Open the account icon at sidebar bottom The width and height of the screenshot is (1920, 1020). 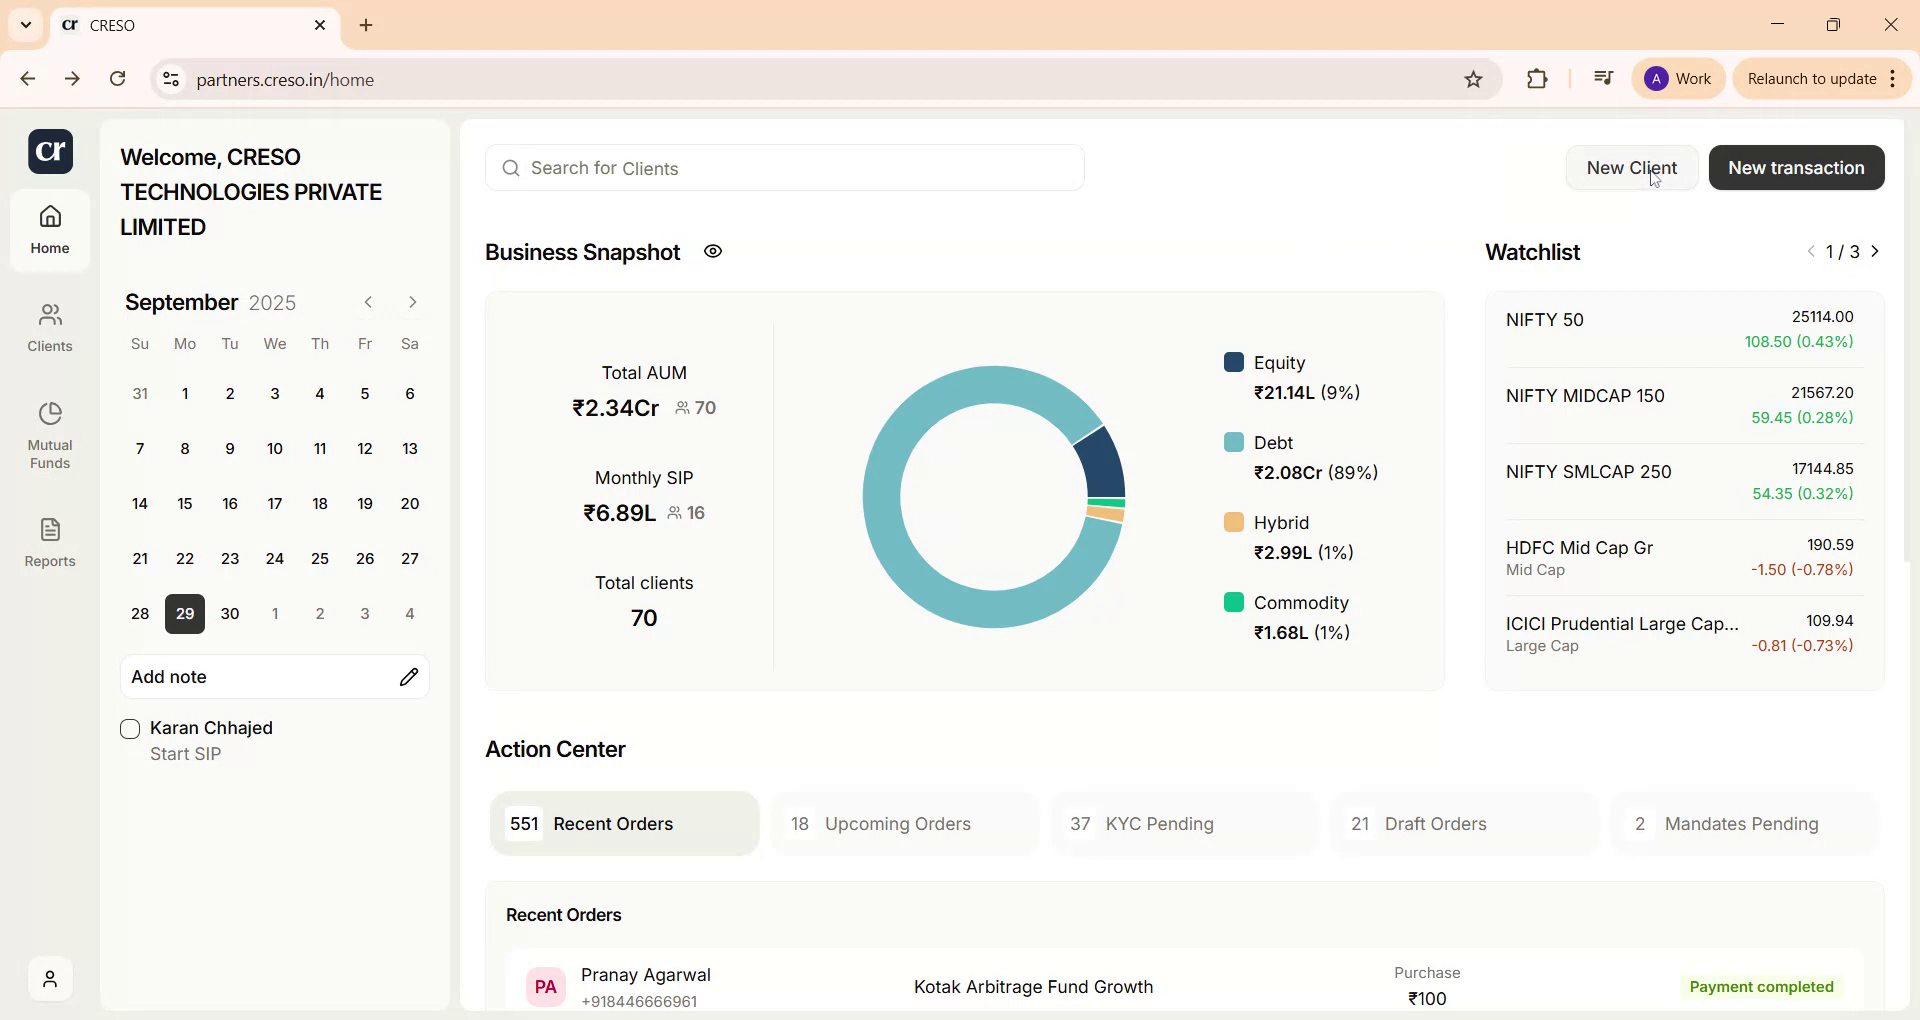pos(50,978)
